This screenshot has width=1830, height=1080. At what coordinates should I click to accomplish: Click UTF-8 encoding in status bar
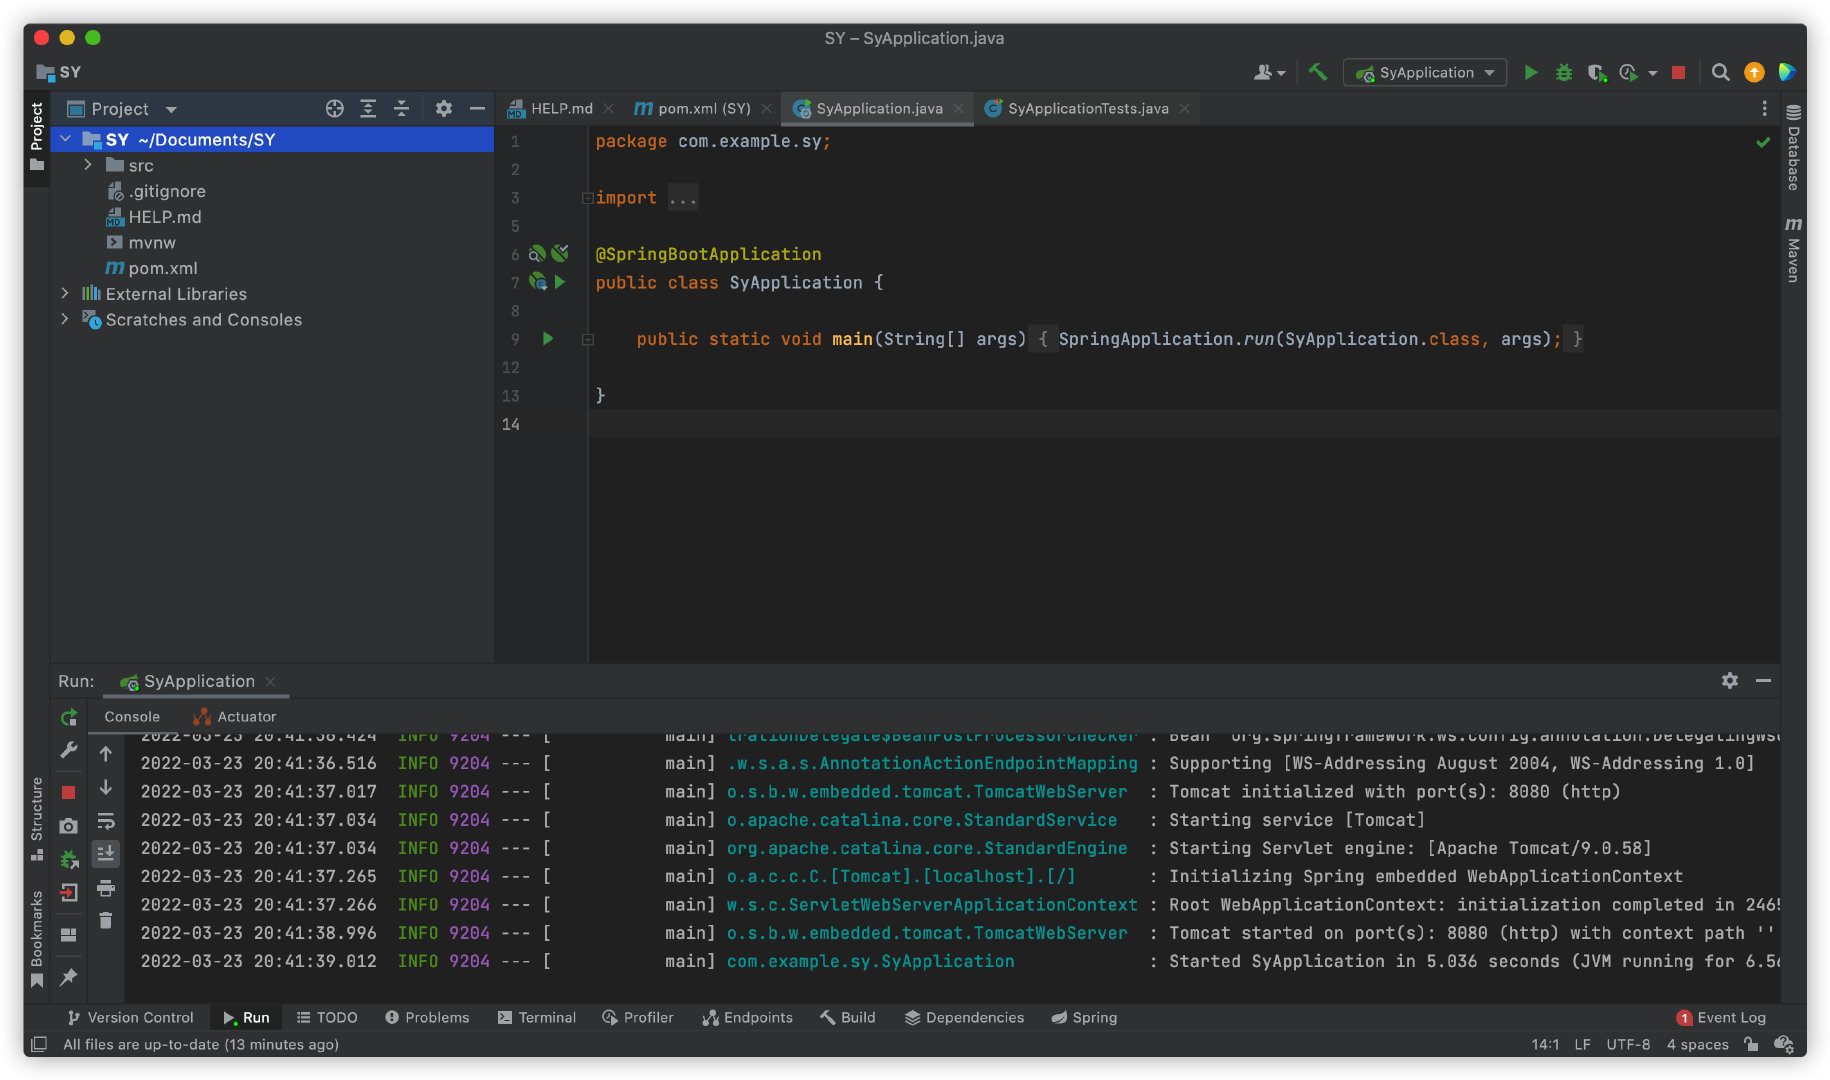point(1628,1044)
